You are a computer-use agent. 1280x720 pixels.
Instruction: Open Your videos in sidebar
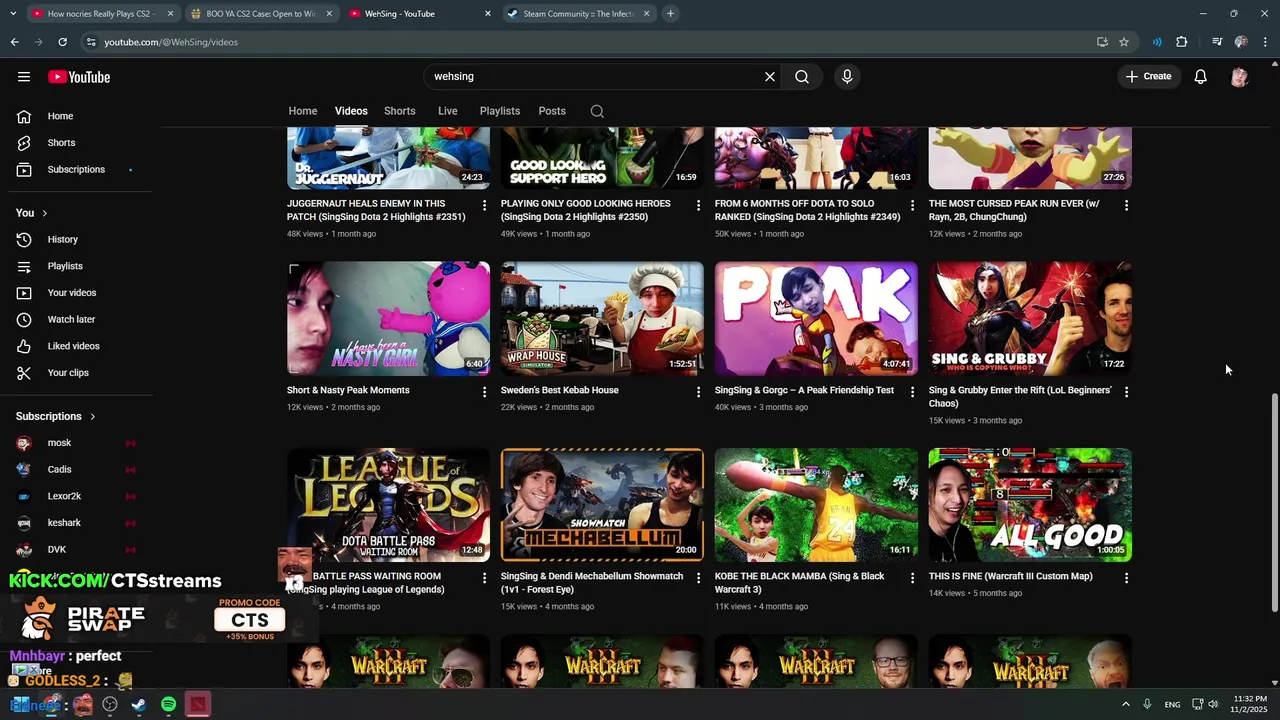(x=72, y=293)
